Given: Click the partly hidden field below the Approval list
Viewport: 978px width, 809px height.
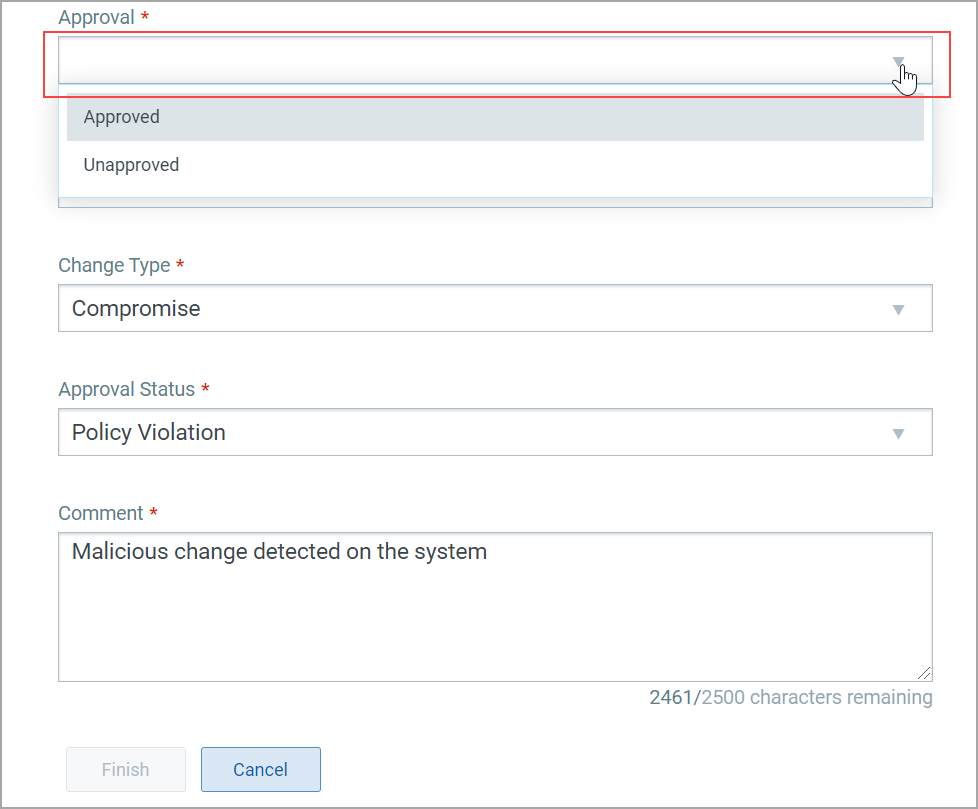Looking at the screenshot, I should click(x=495, y=203).
